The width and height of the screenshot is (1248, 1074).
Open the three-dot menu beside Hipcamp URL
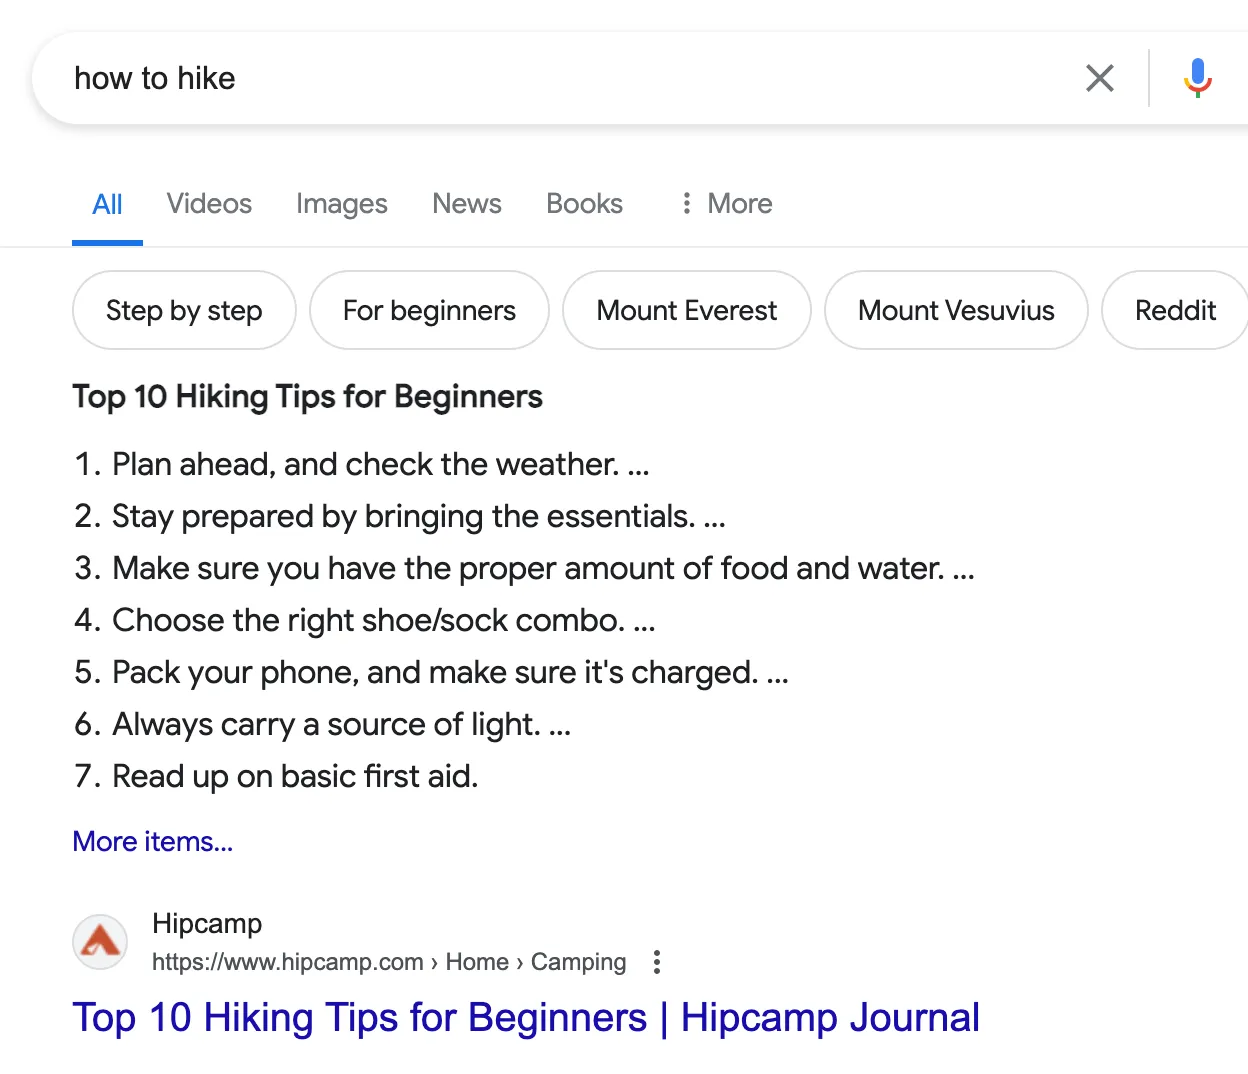click(656, 962)
